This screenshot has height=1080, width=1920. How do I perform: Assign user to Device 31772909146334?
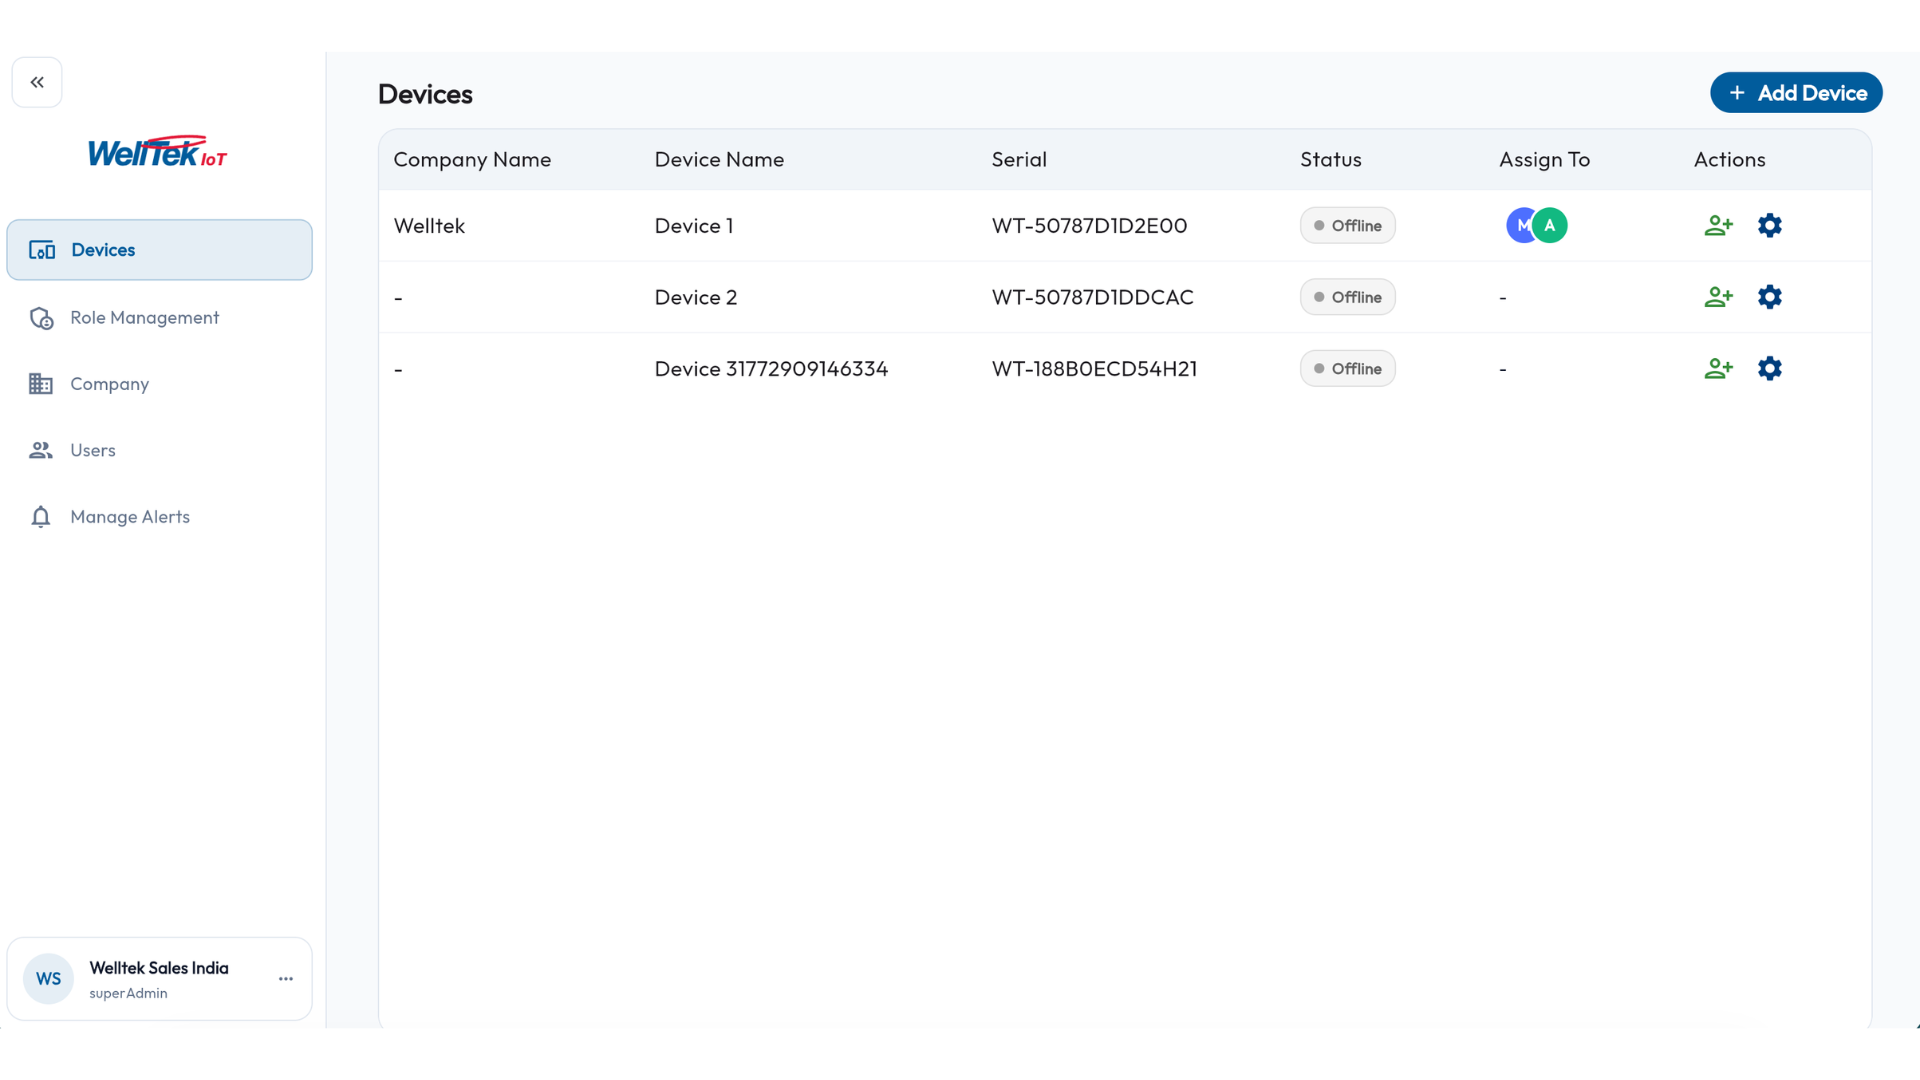[1718, 369]
